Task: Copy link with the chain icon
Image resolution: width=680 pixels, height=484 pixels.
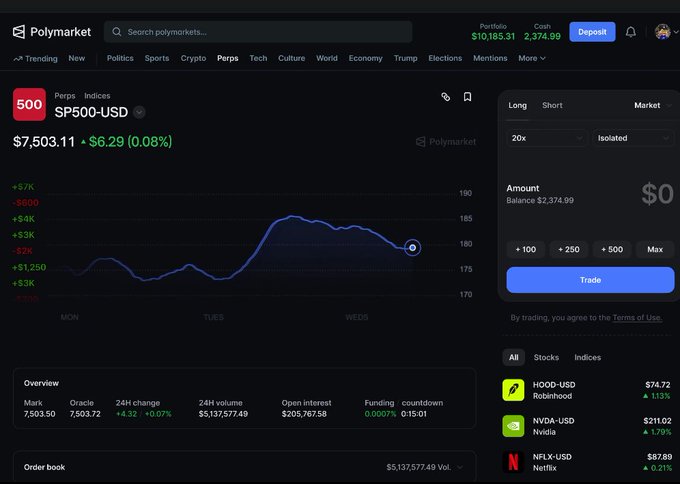Action: (445, 97)
